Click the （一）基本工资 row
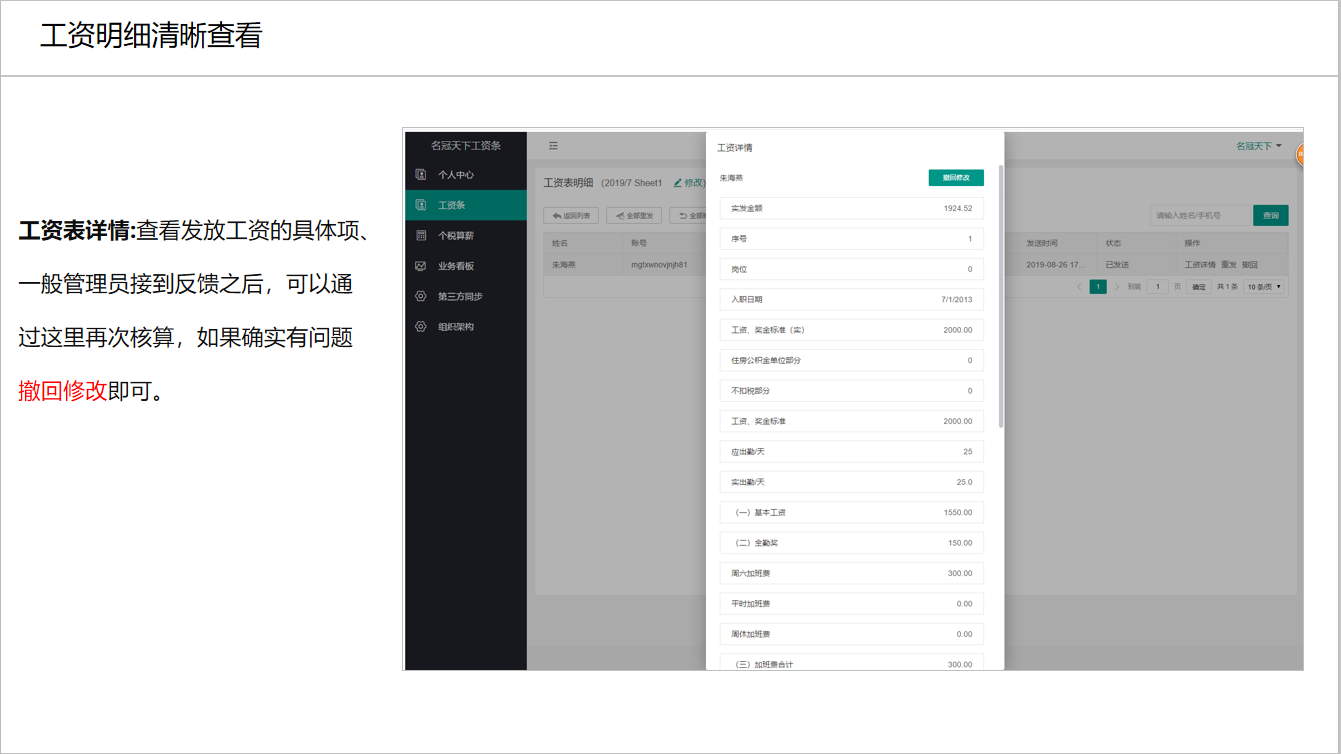Image resolution: width=1341 pixels, height=754 pixels. click(x=851, y=512)
